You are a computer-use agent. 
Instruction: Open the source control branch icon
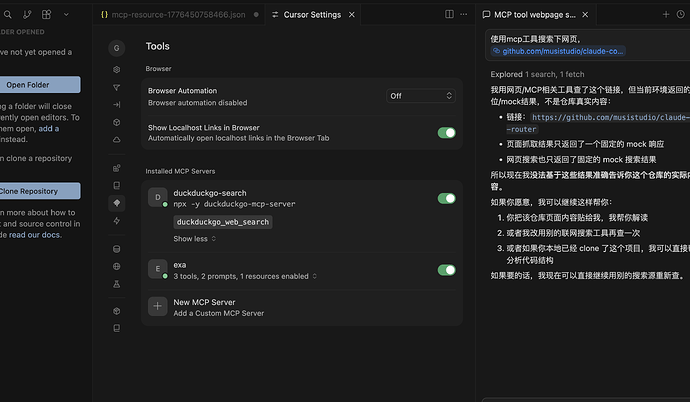(27, 15)
